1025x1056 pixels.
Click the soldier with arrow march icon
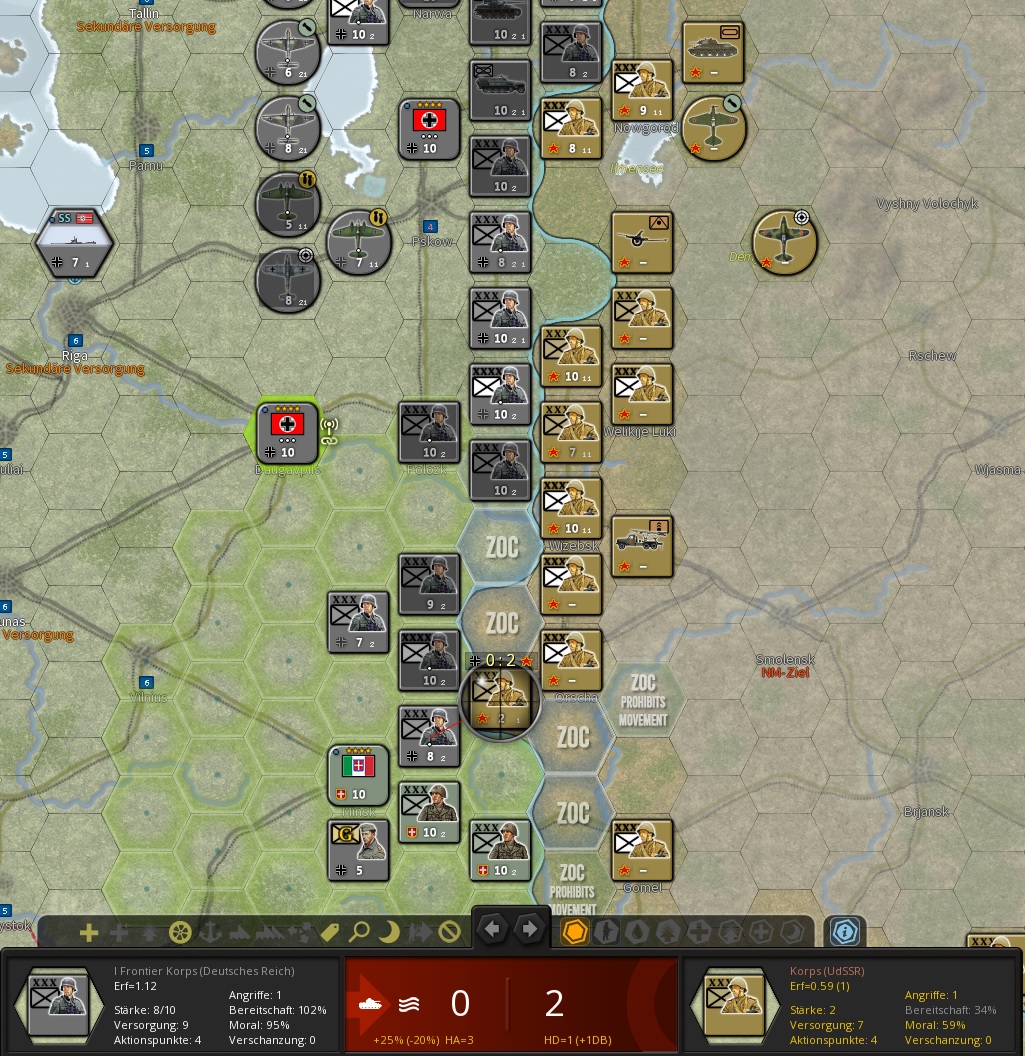pyautogui.click(x=420, y=933)
